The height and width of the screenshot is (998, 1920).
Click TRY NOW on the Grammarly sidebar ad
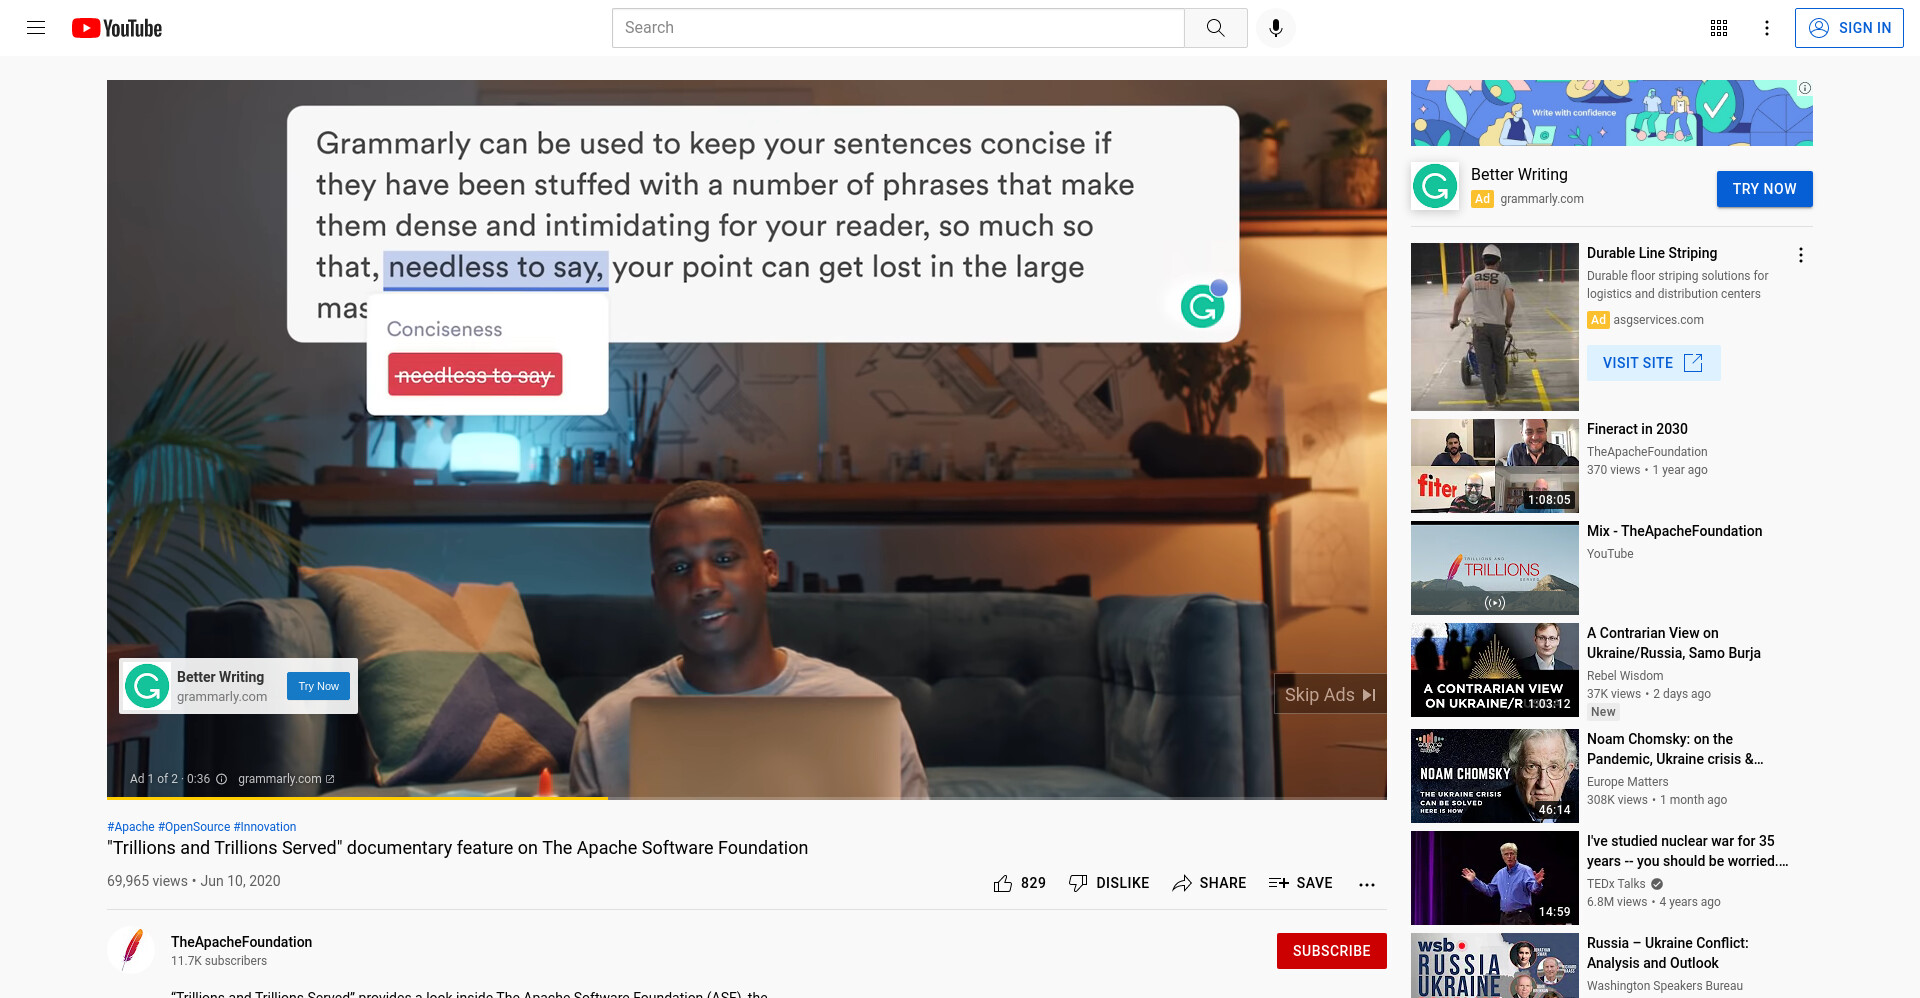1764,189
